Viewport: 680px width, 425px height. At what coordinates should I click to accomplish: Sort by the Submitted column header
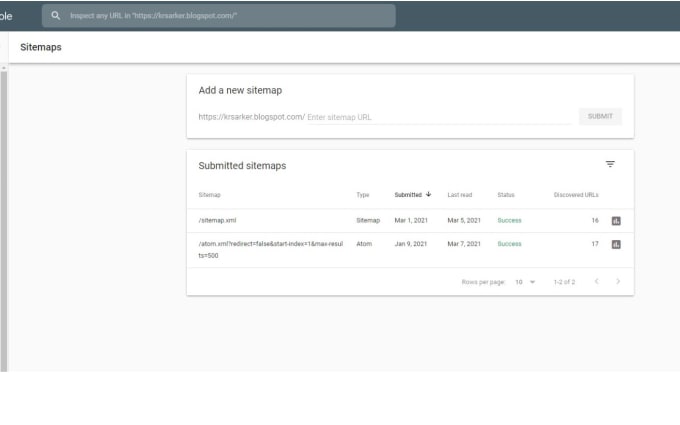408,195
